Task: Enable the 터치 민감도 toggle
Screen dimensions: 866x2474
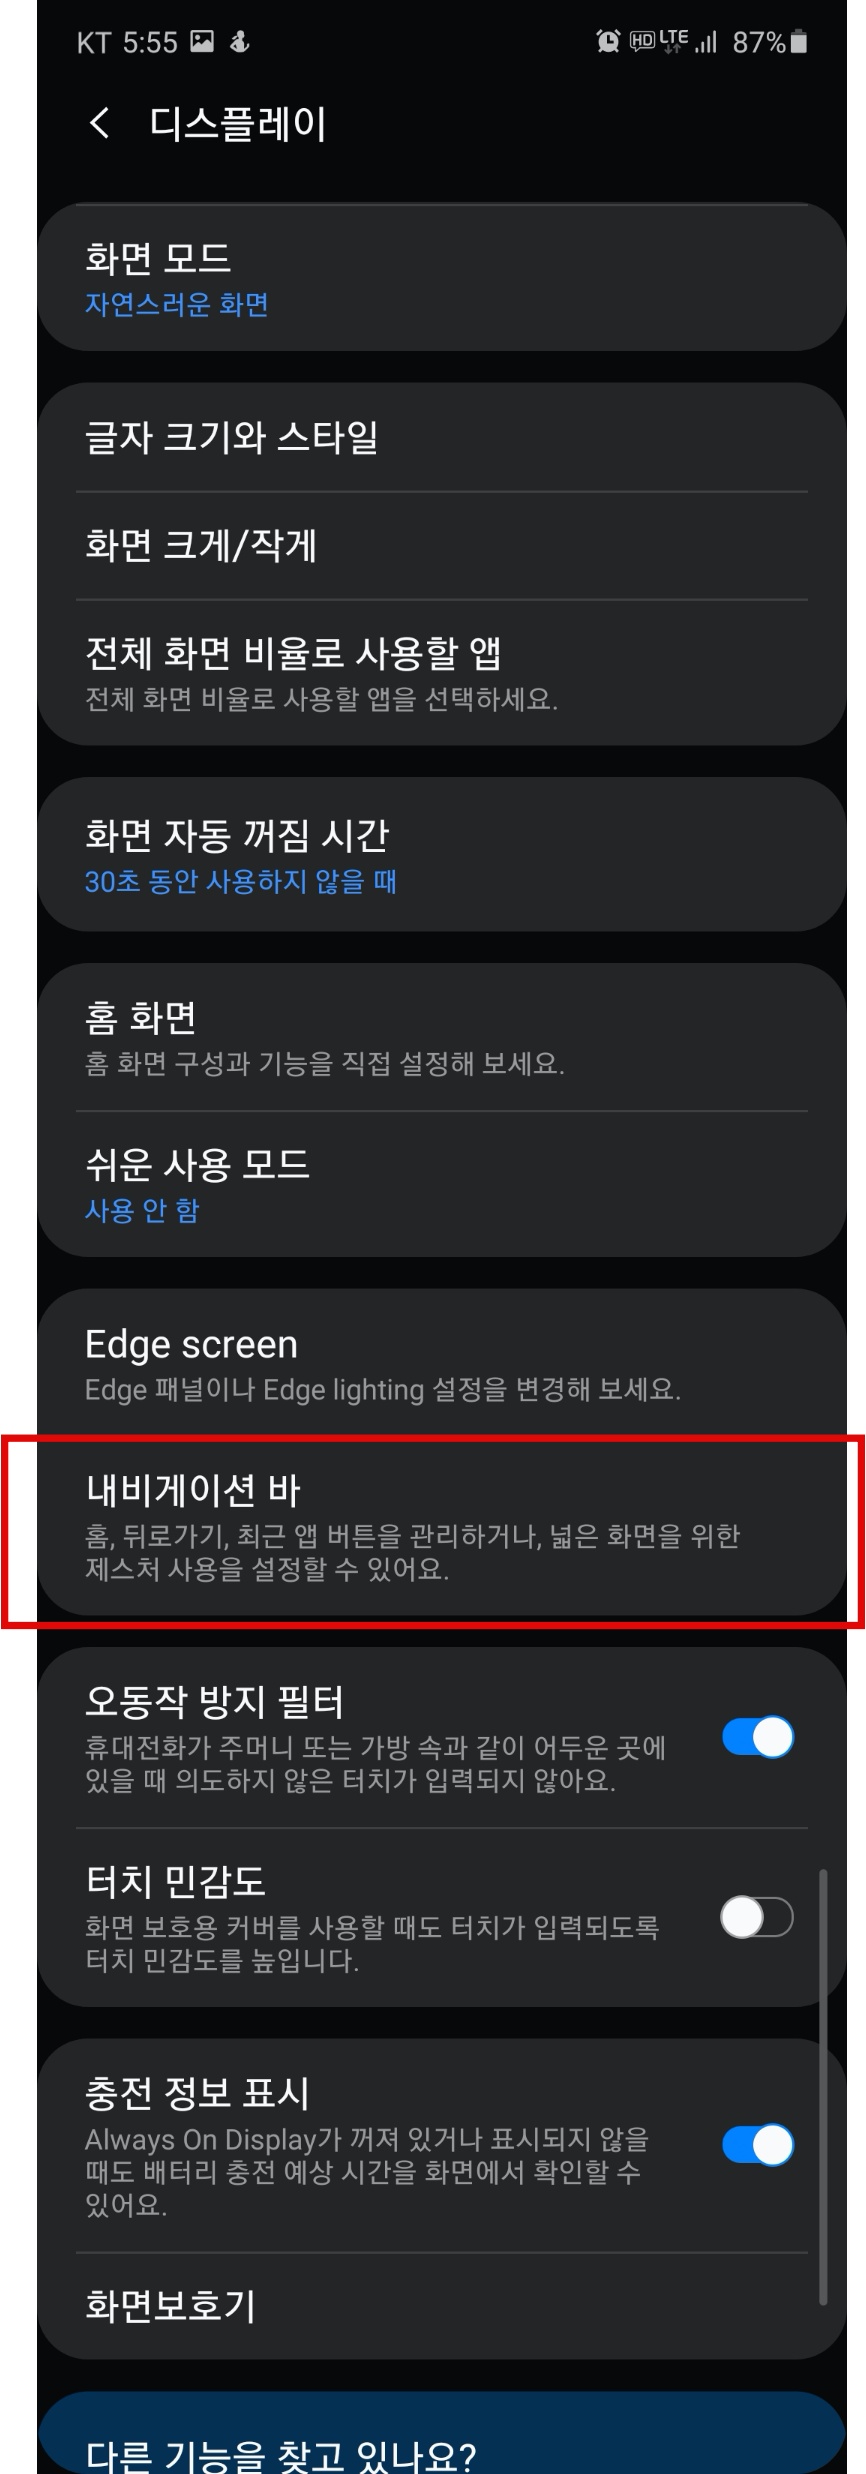Action: pos(758,1917)
